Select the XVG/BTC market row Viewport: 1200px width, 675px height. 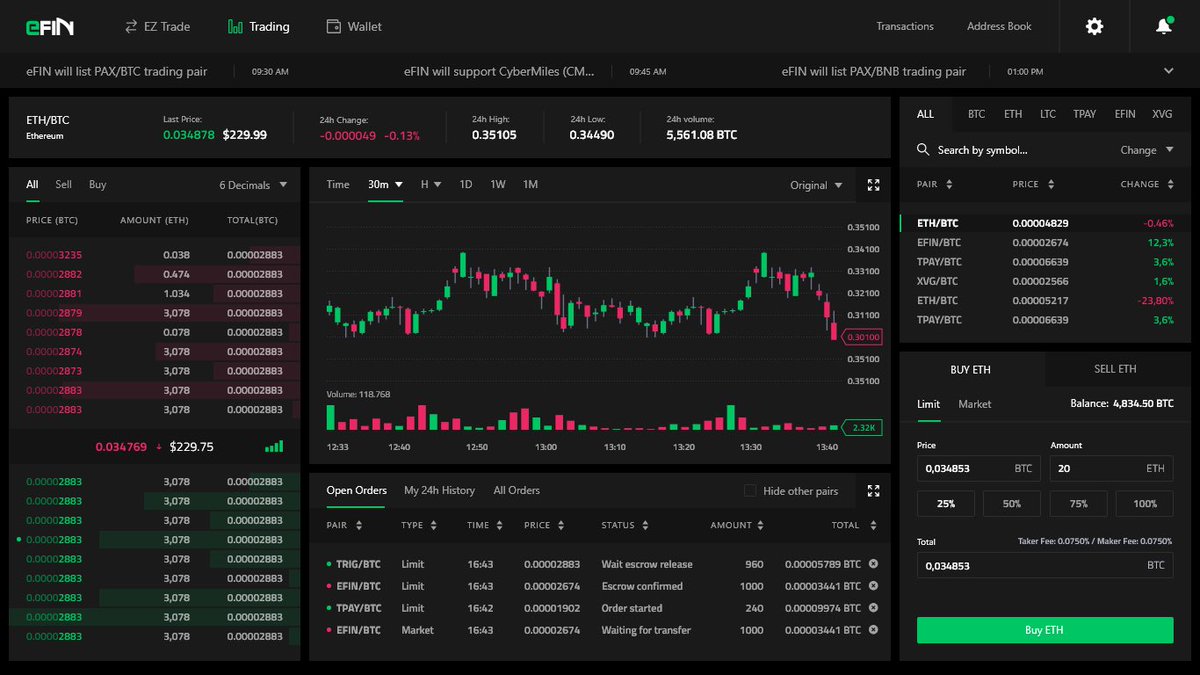click(1045, 281)
